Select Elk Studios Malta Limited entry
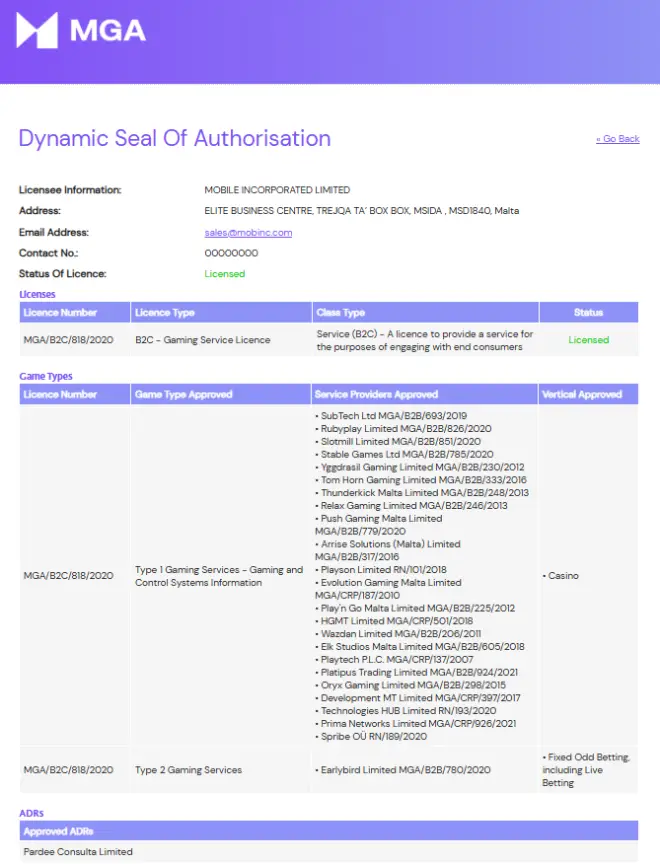660x864 pixels. tap(420, 647)
